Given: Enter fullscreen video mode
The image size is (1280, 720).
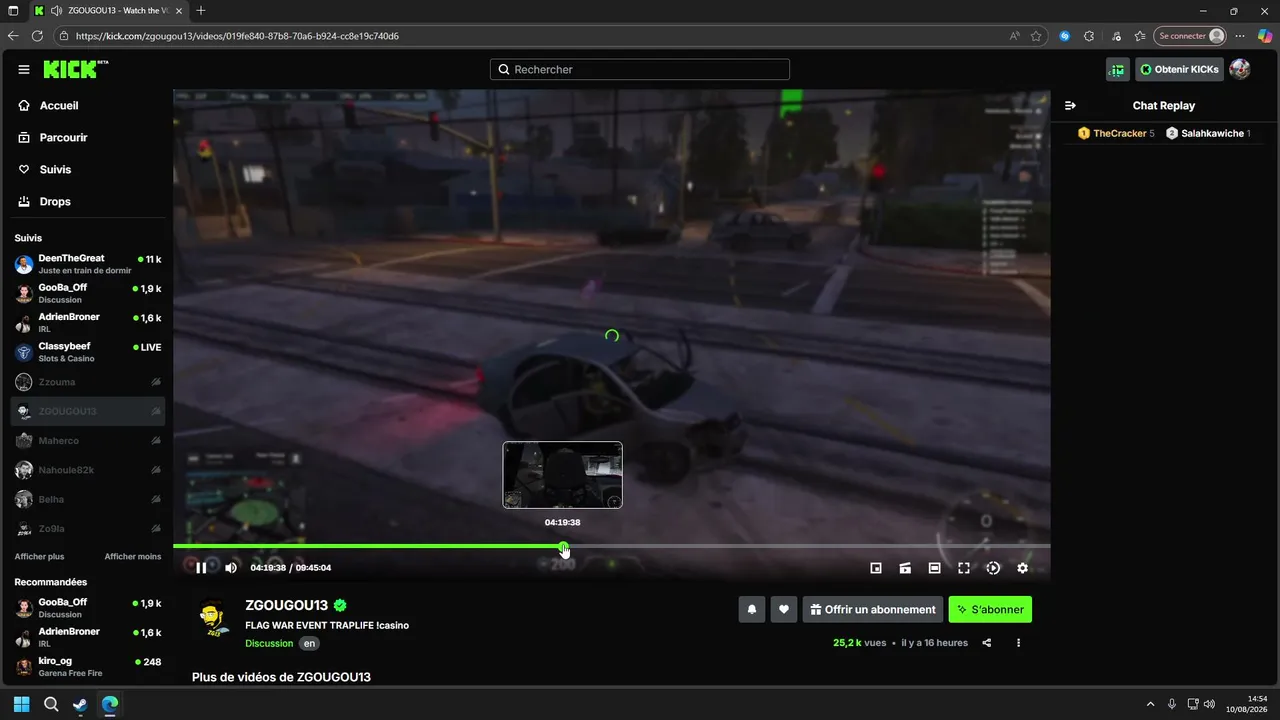Looking at the screenshot, I should pos(964,568).
